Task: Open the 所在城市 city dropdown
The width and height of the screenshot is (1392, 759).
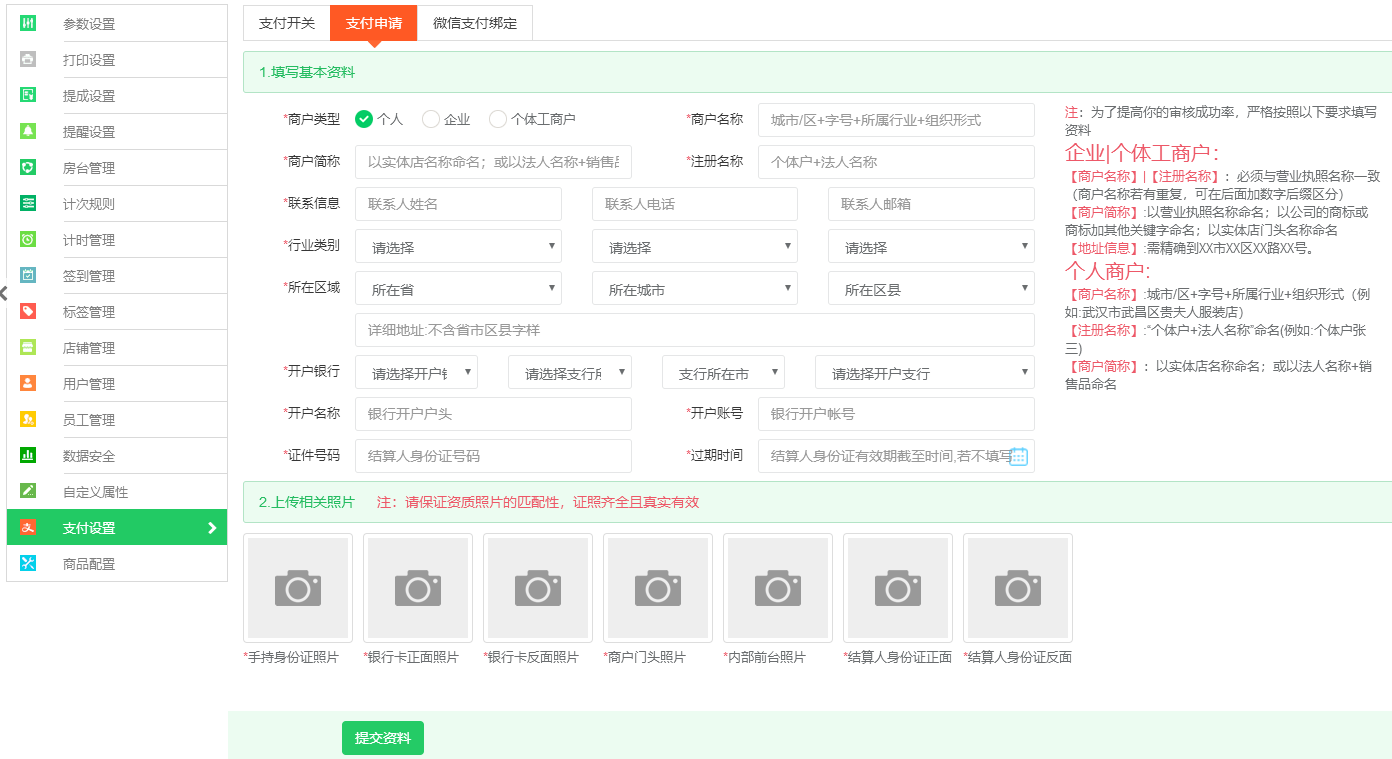Action: click(695, 289)
